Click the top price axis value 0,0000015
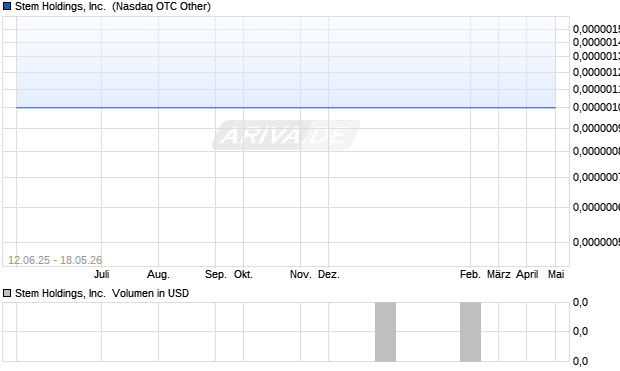Viewport: 620px width, 371px height. click(x=596, y=29)
